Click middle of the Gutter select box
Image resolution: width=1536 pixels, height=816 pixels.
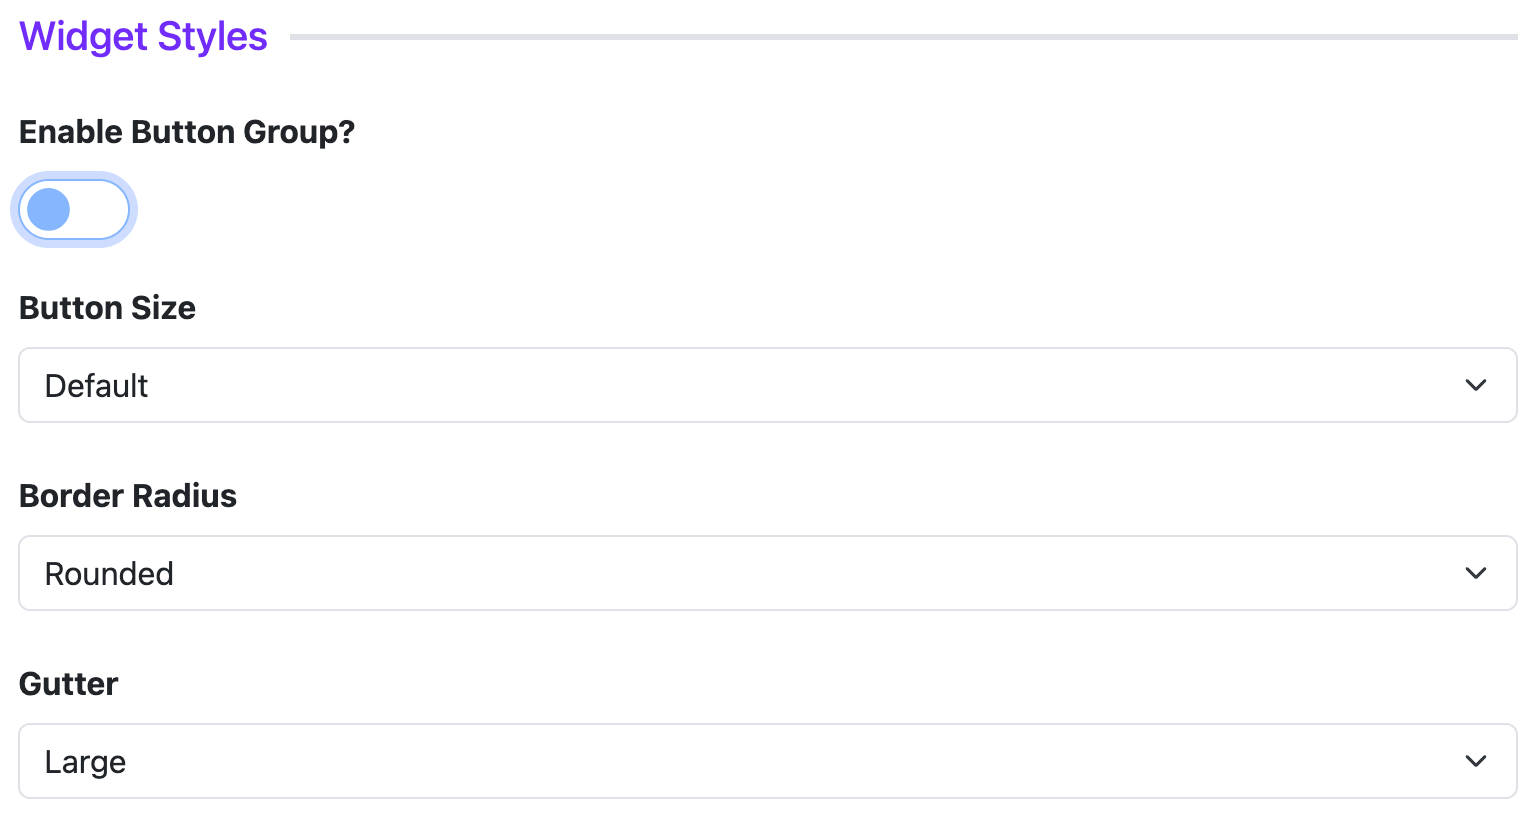point(768,761)
